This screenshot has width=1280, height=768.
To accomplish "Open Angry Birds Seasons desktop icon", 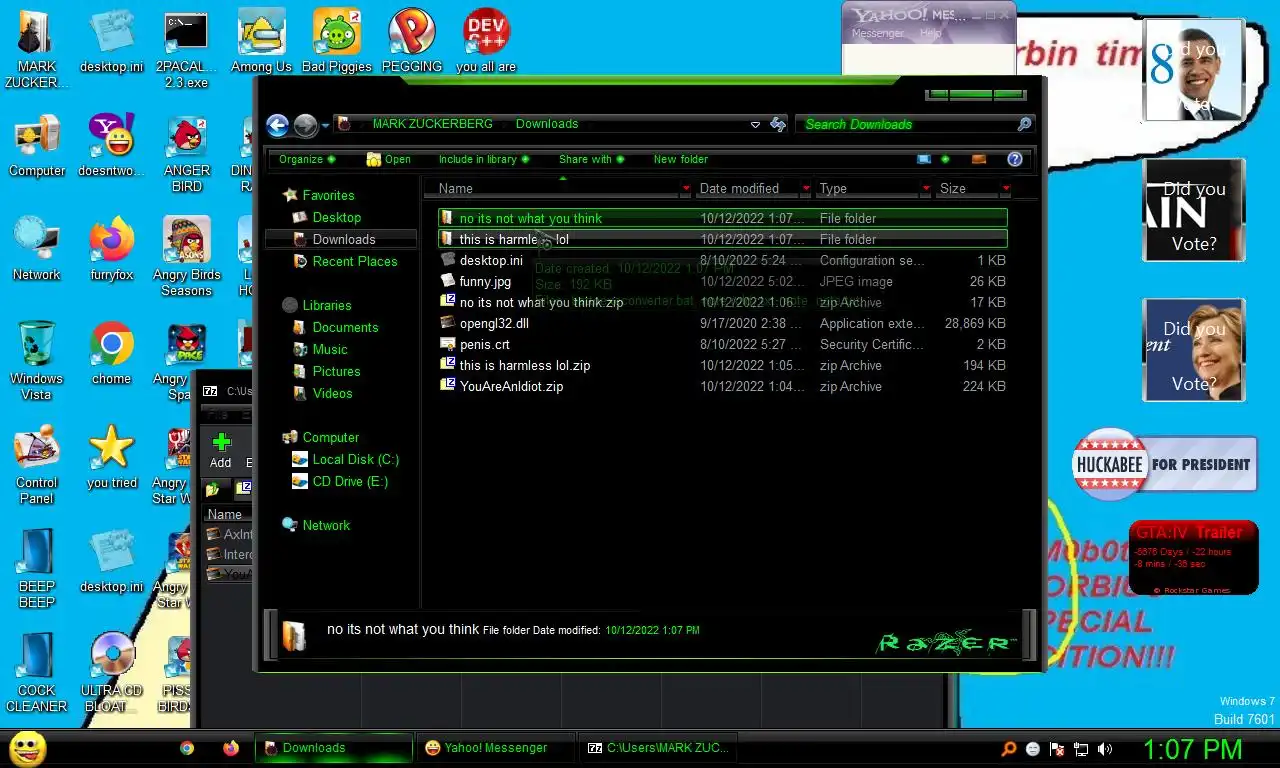I will [x=186, y=258].
